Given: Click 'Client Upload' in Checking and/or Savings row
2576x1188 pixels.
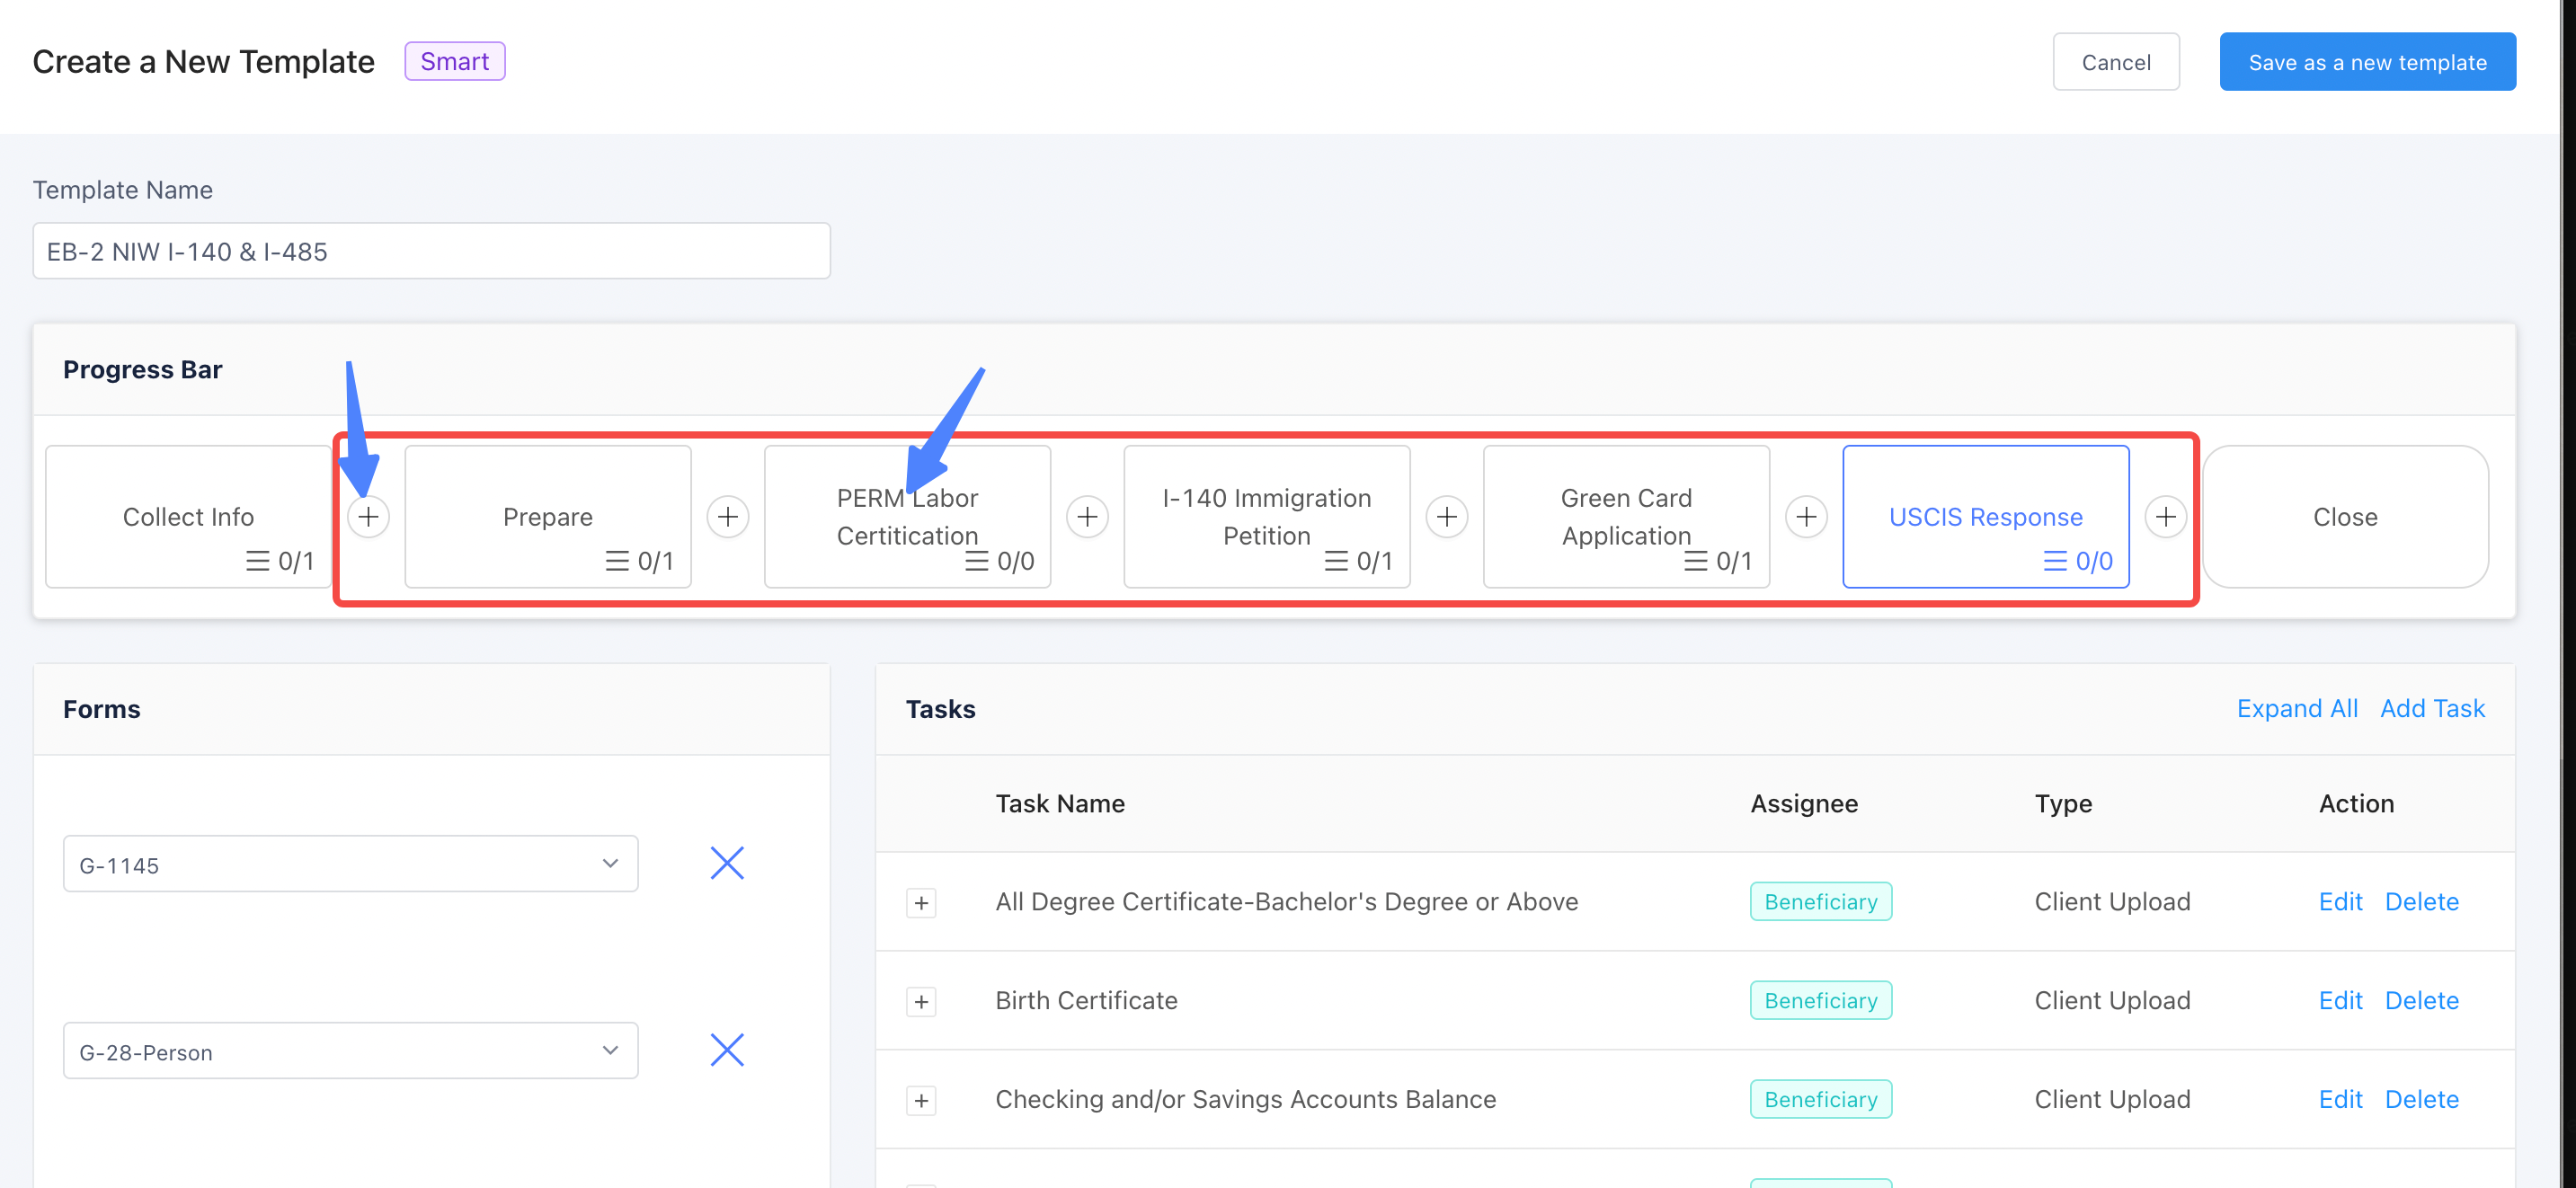Looking at the screenshot, I should coord(2112,1100).
